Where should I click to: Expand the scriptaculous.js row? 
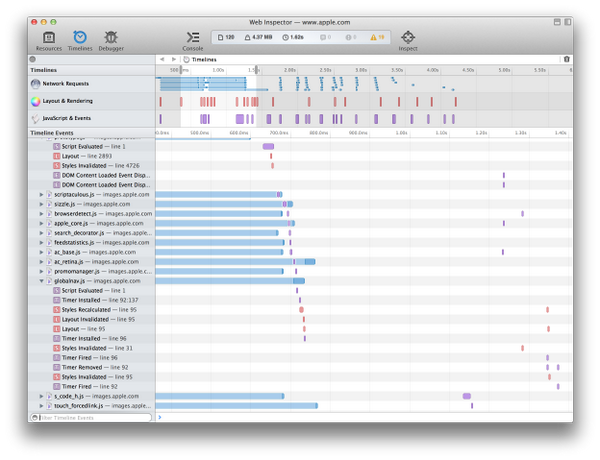41,194
